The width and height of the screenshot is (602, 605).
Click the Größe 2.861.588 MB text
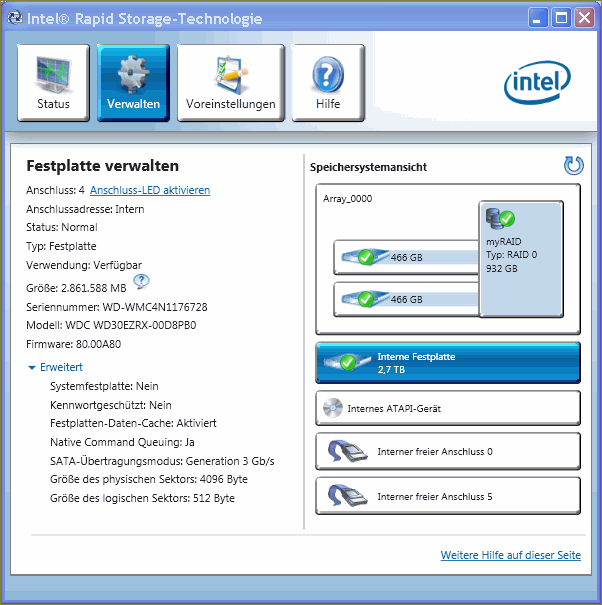[76, 288]
